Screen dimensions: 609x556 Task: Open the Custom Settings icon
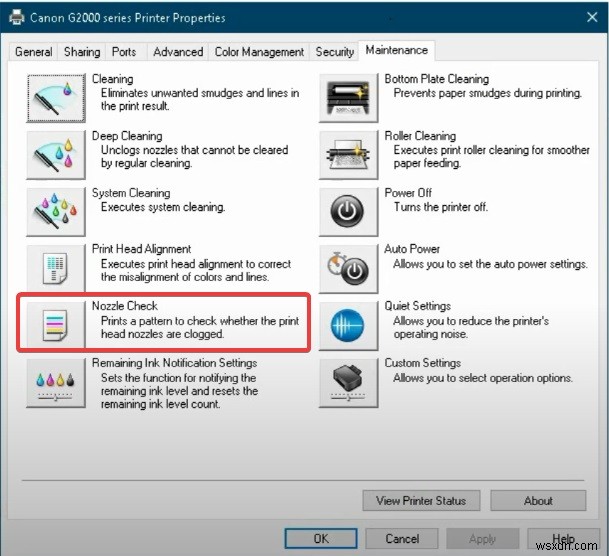(x=348, y=382)
